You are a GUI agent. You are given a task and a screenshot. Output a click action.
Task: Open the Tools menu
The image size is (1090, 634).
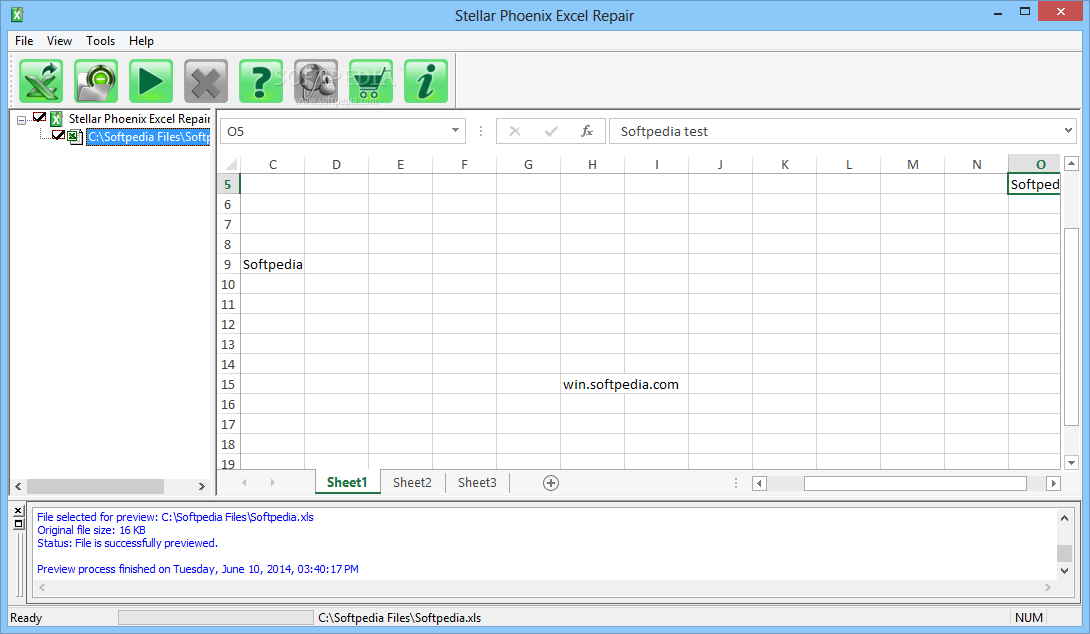100,41
